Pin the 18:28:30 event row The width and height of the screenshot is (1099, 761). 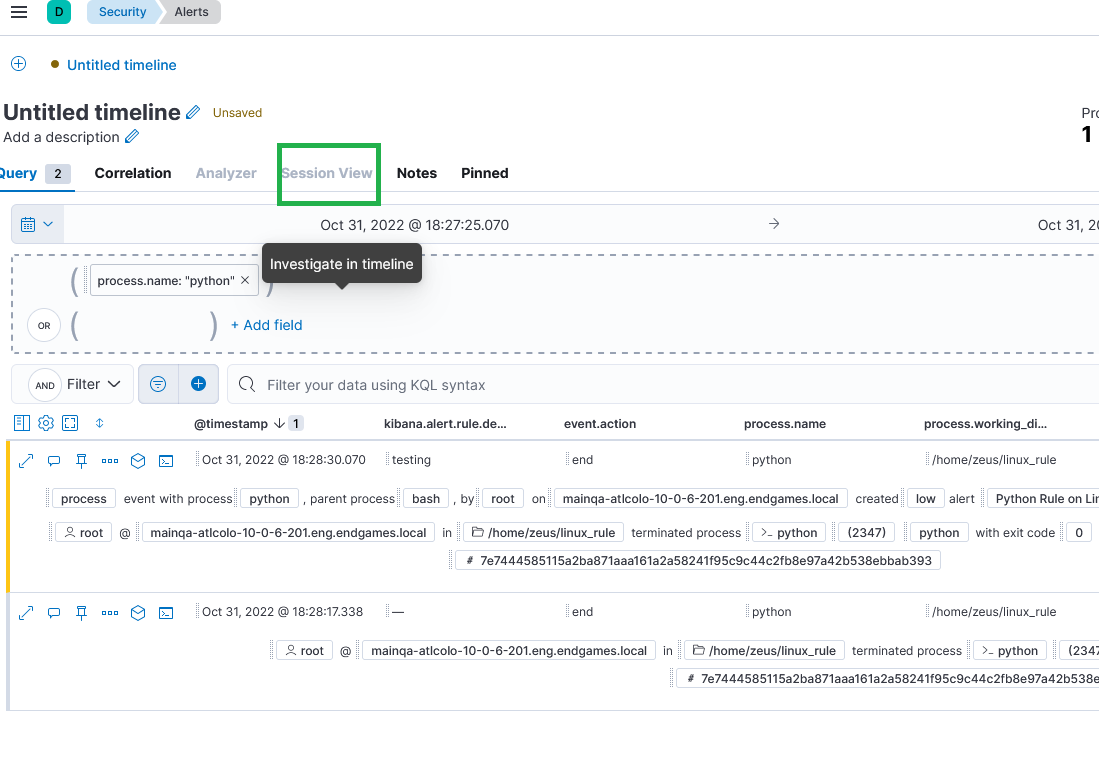click(81, 460)
